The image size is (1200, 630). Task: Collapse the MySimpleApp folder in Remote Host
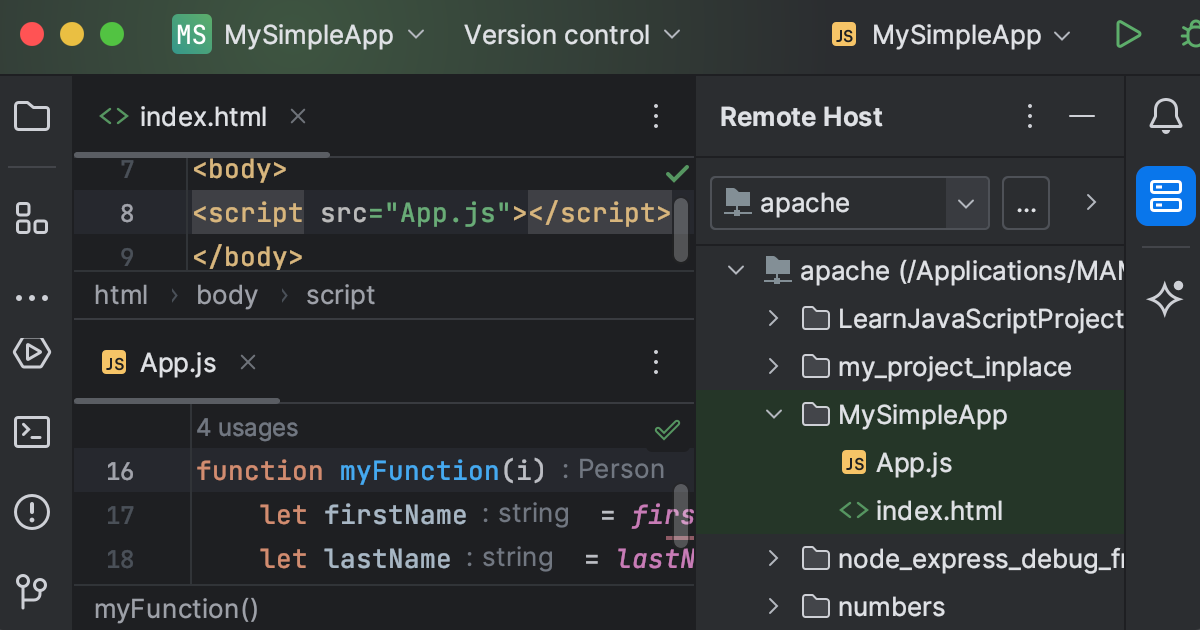coord(773,414)
